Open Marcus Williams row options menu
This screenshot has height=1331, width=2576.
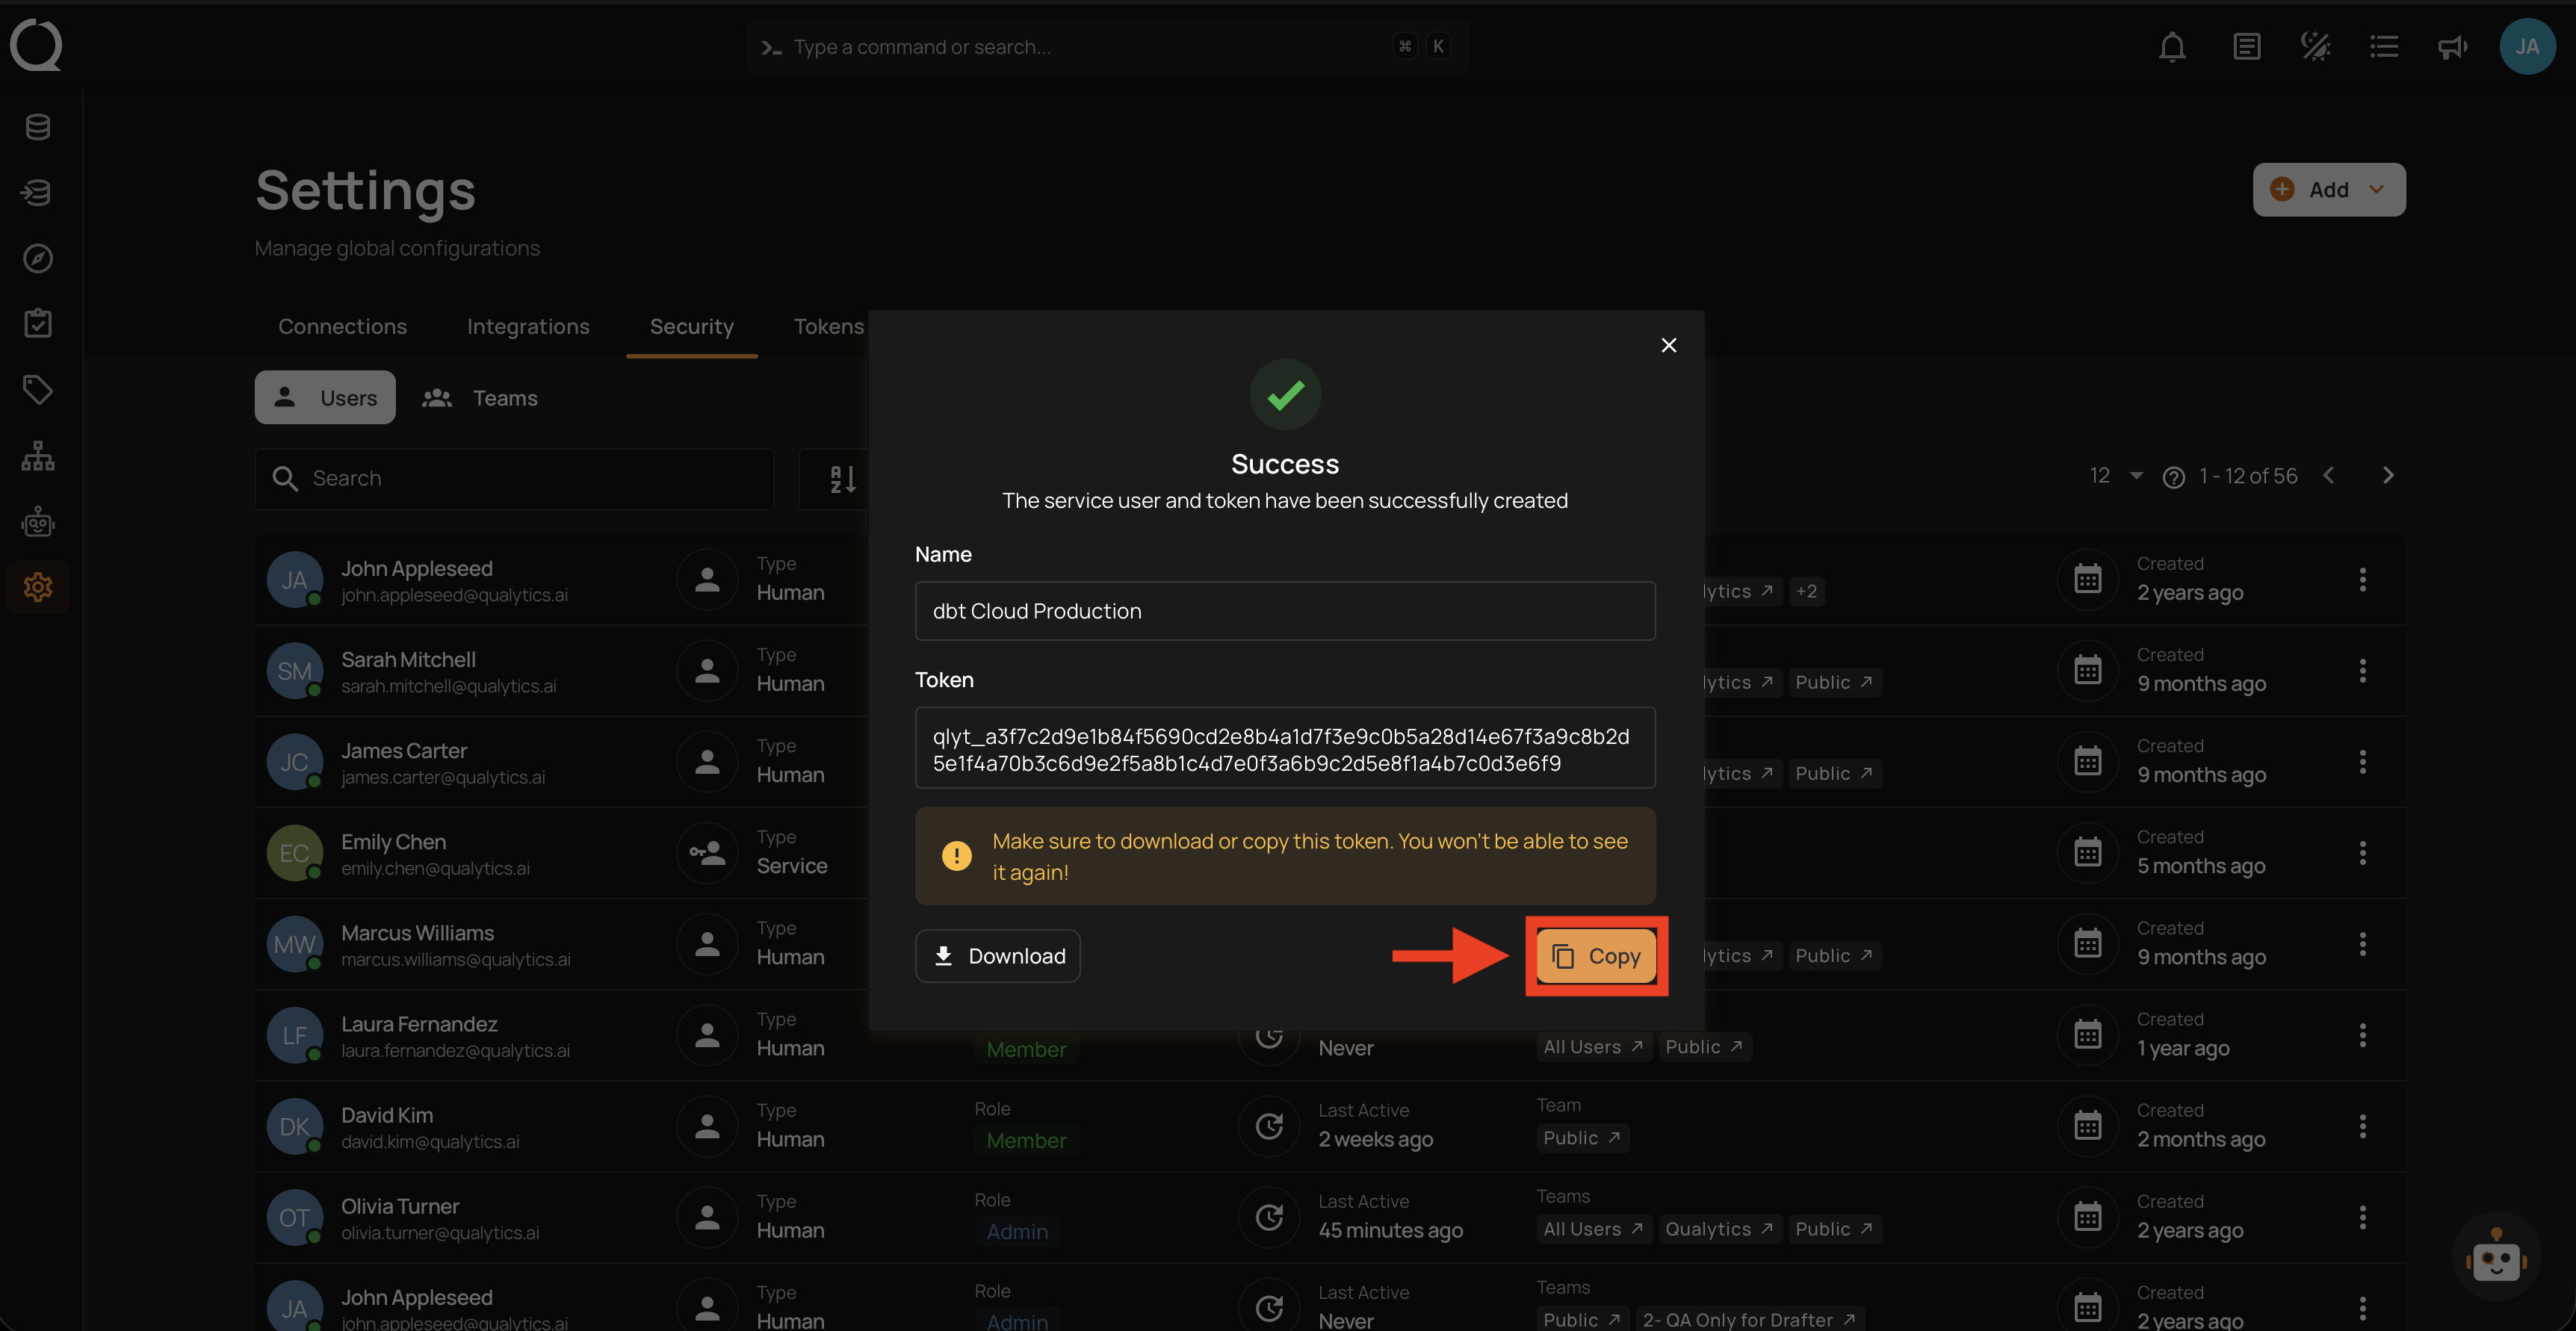click(2363, 944)
